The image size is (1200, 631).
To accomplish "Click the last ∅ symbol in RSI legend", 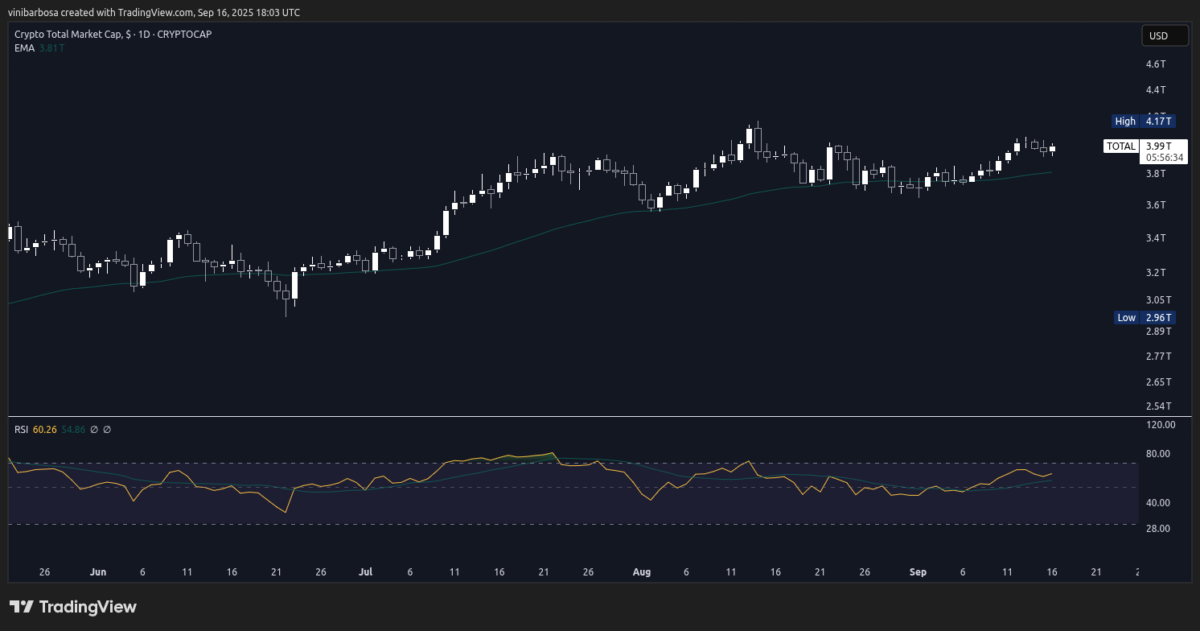I will pyautogui.click(x=107, y=429).
